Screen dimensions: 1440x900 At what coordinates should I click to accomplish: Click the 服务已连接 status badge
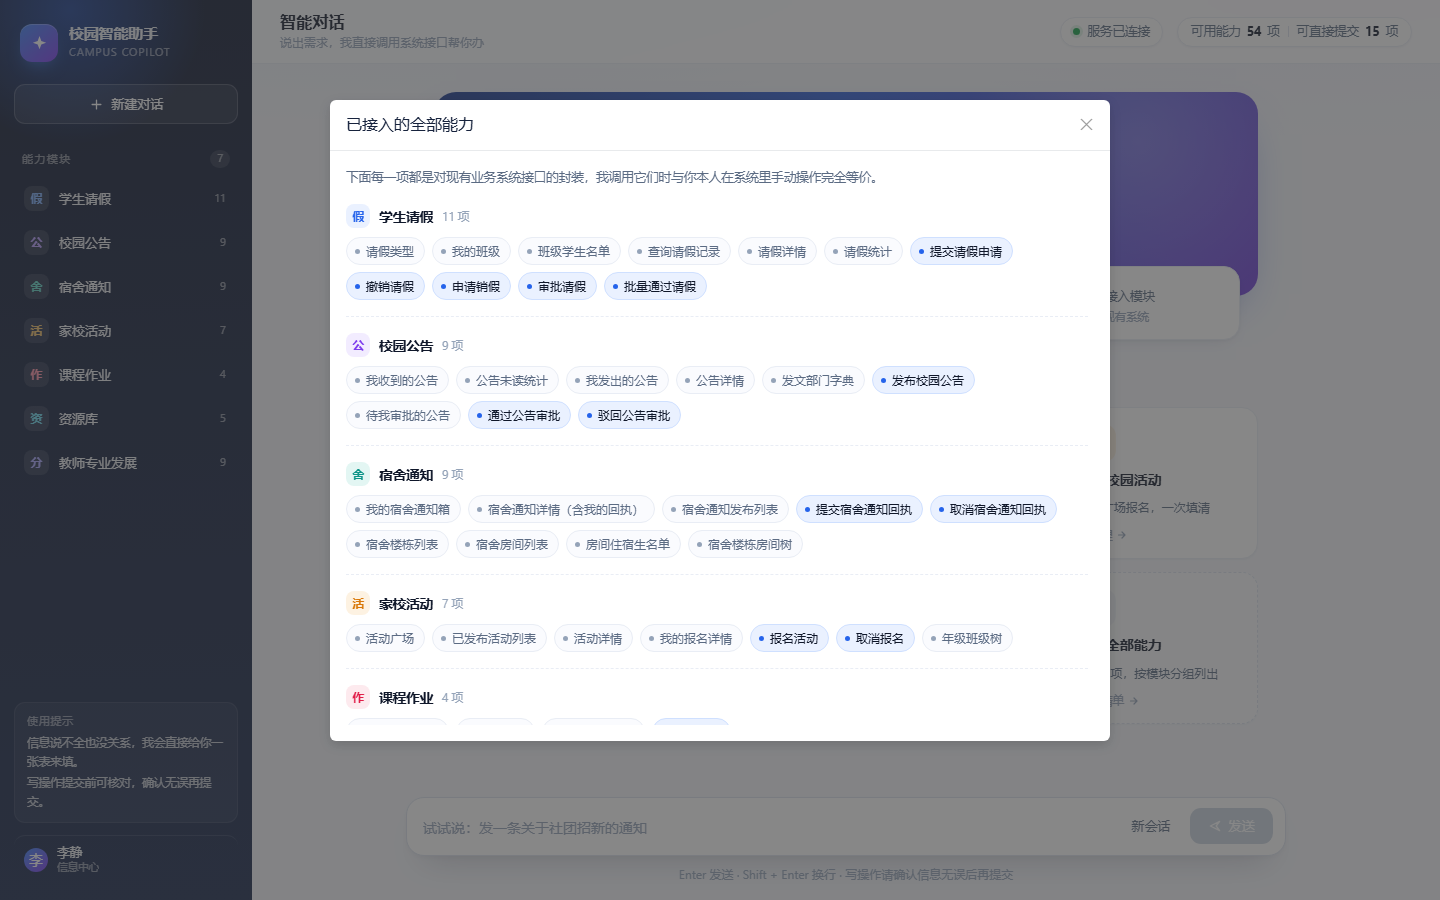(1112, 31)
